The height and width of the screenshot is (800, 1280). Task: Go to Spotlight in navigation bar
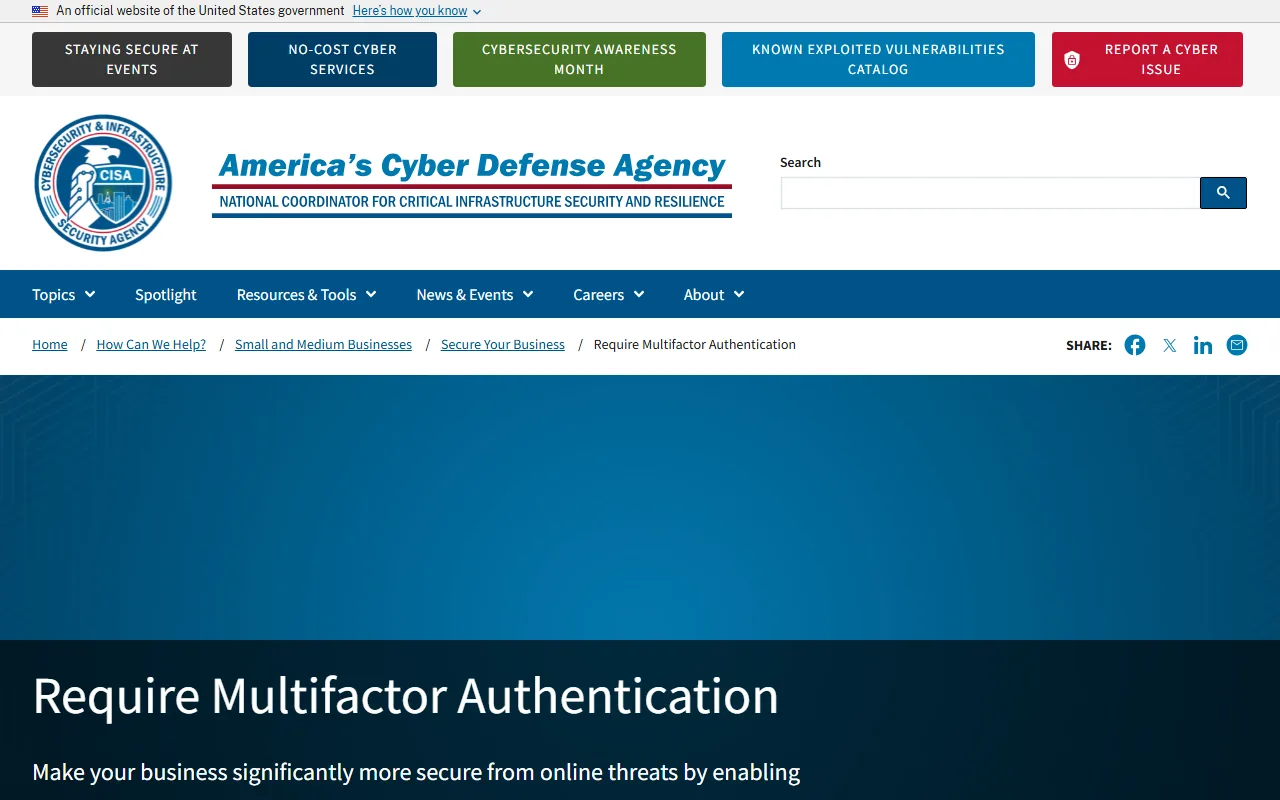[x=166, y=294]
